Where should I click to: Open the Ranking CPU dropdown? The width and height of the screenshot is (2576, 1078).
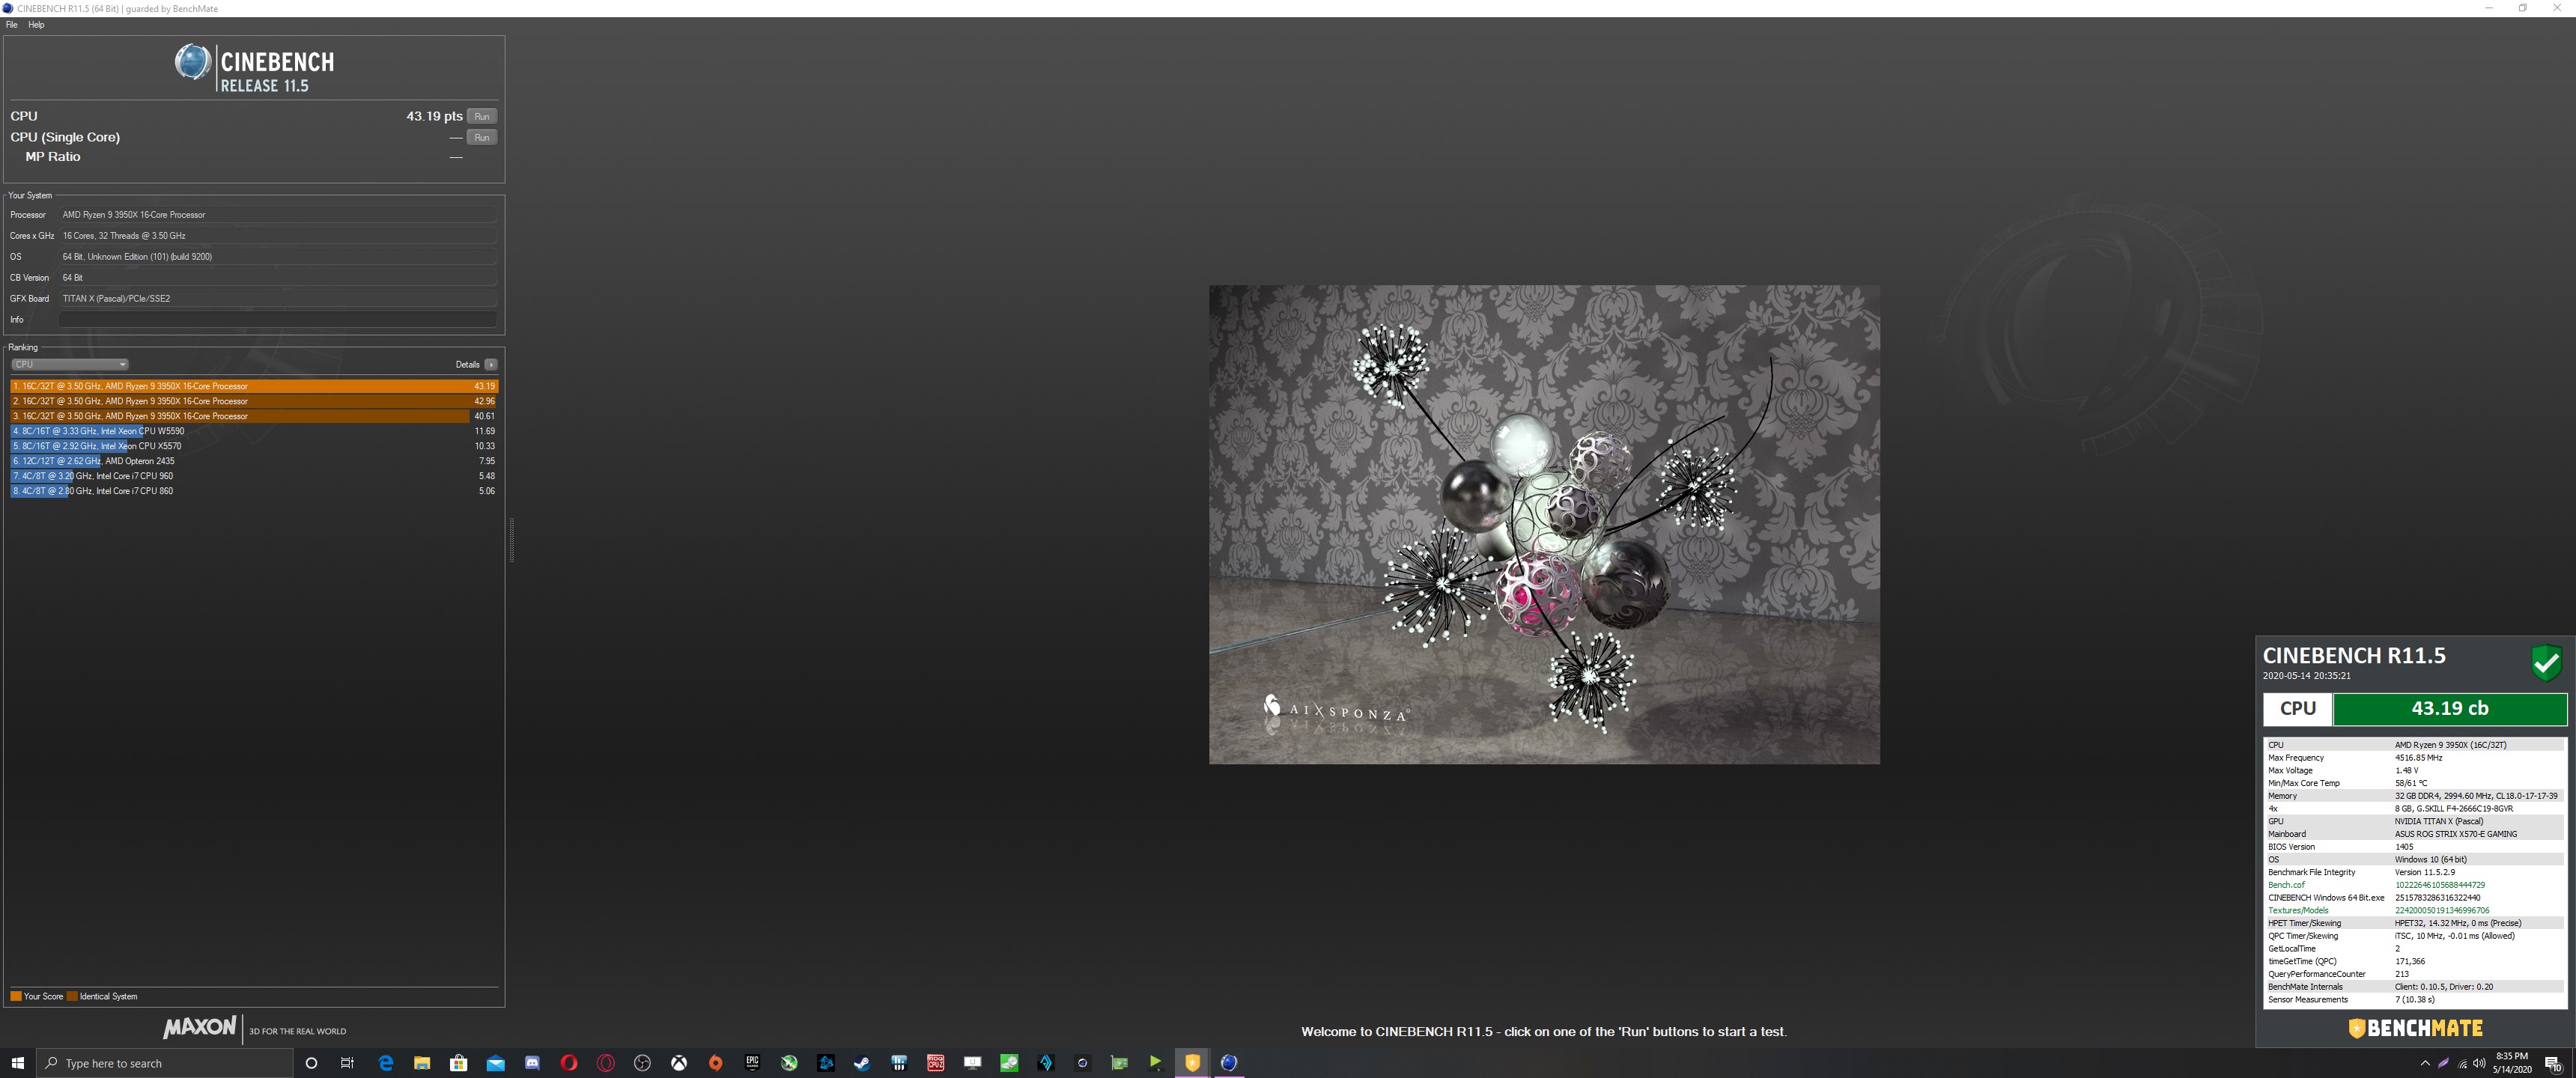coord(69,364)
